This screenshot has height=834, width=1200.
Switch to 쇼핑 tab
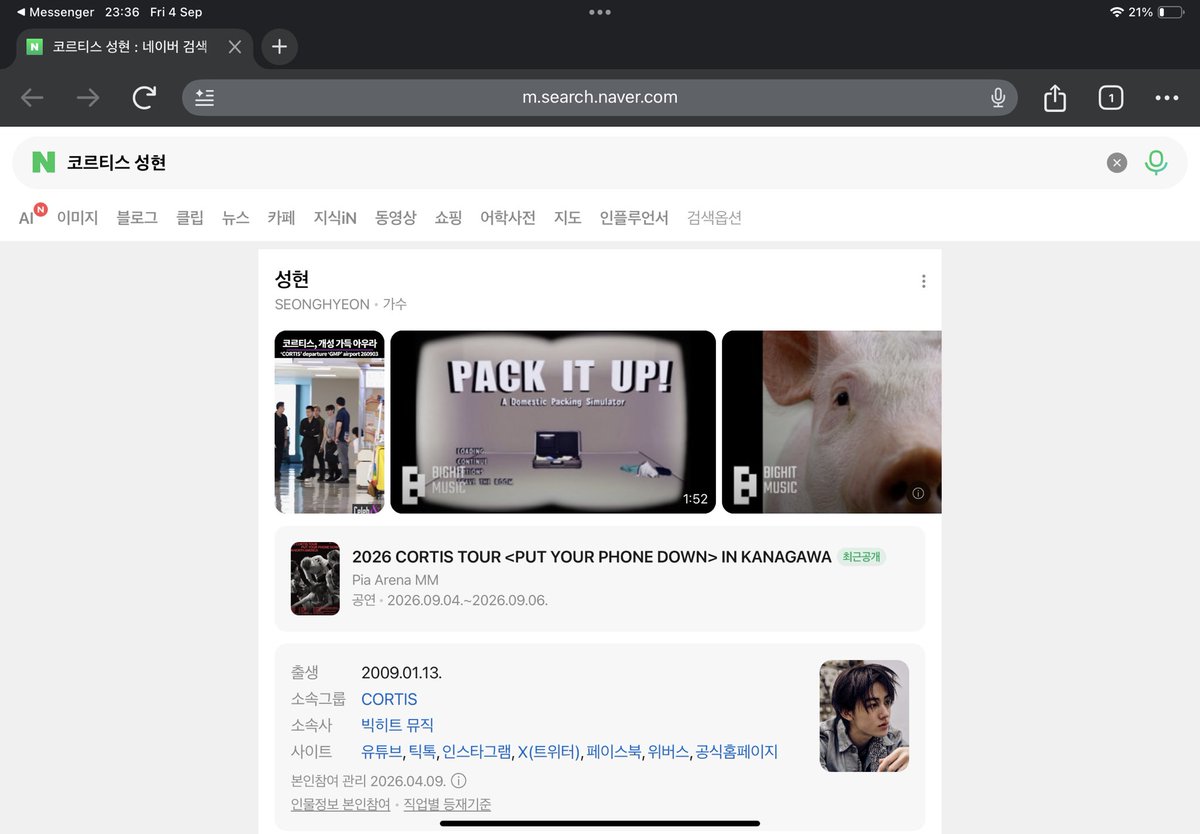(448, 217)
